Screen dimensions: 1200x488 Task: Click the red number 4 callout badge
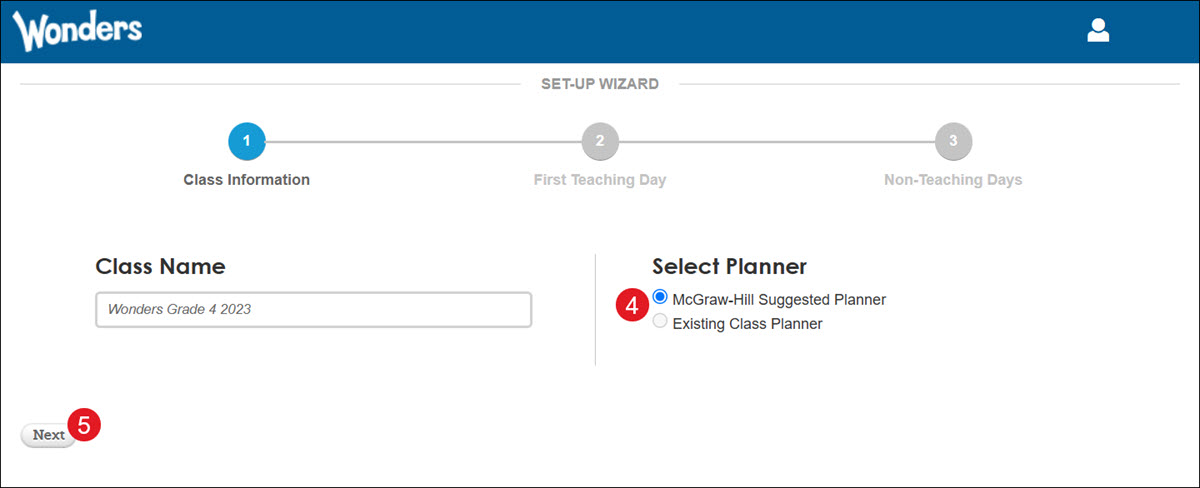point(630,306)
